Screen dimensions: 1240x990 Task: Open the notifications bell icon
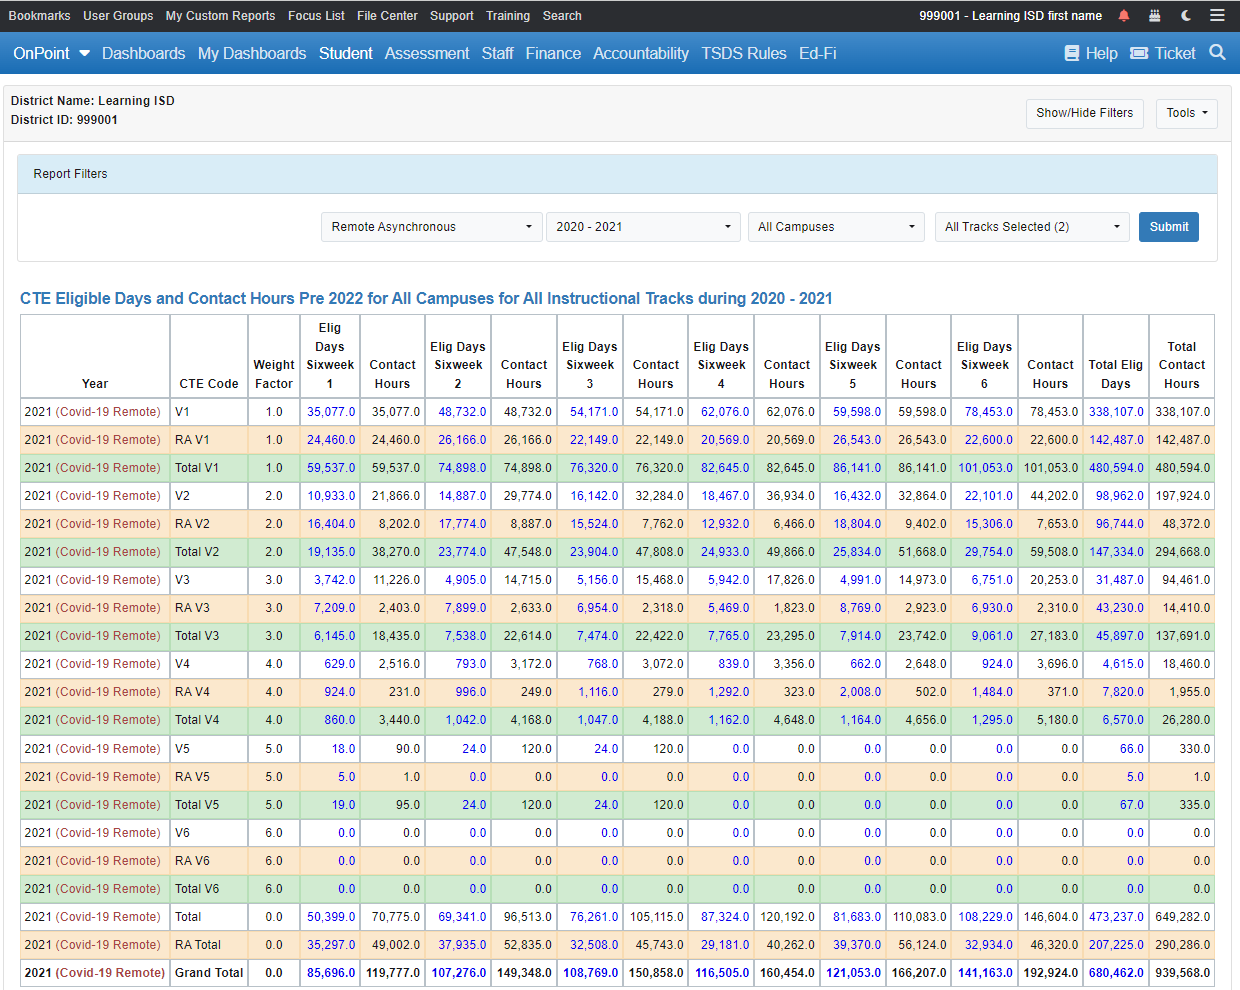(x=1123, y=15)
